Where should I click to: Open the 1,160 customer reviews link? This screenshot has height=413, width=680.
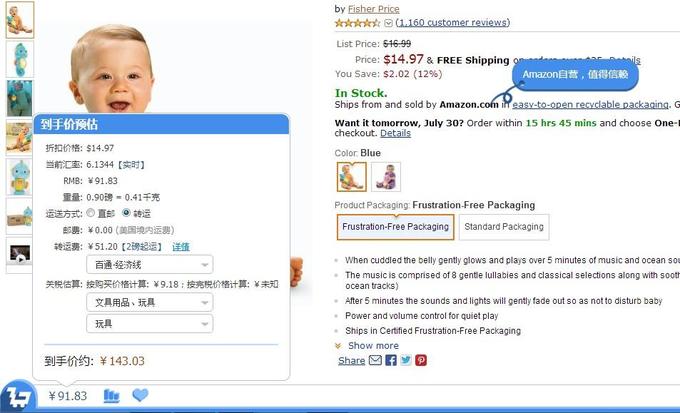(453, 23)
